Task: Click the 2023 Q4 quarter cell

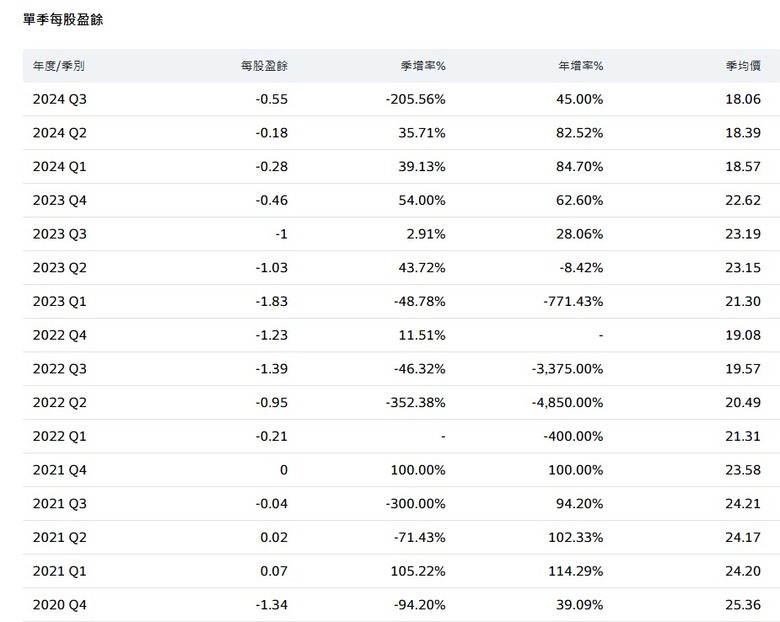Action: pos(60,201)
